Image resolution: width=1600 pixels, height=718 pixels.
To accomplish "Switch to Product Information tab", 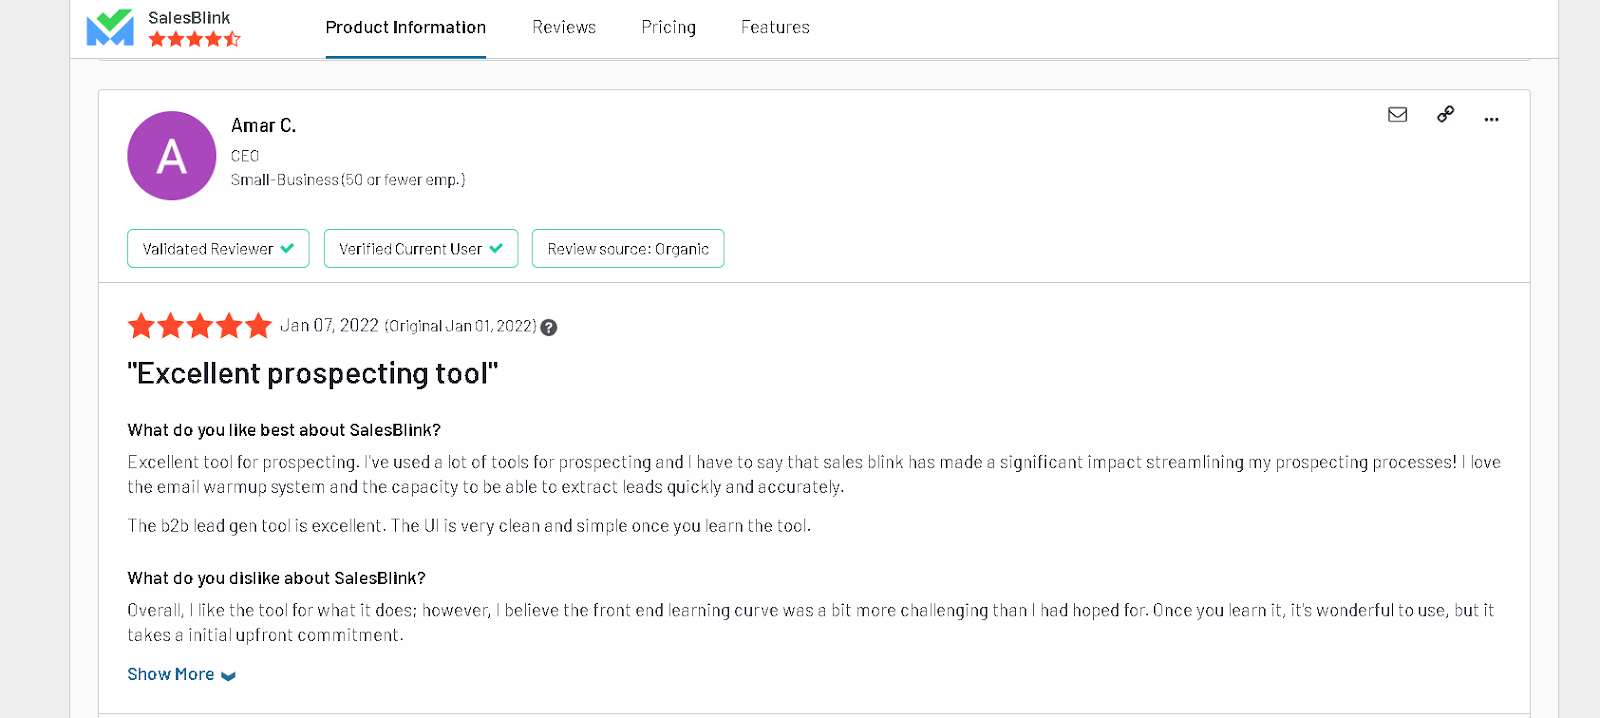I will pos(406,28).
